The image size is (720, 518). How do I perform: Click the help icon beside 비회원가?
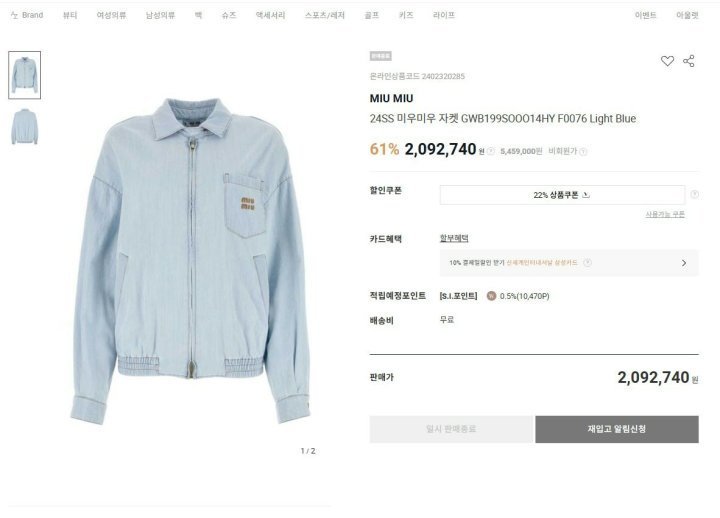coord(583,152)
